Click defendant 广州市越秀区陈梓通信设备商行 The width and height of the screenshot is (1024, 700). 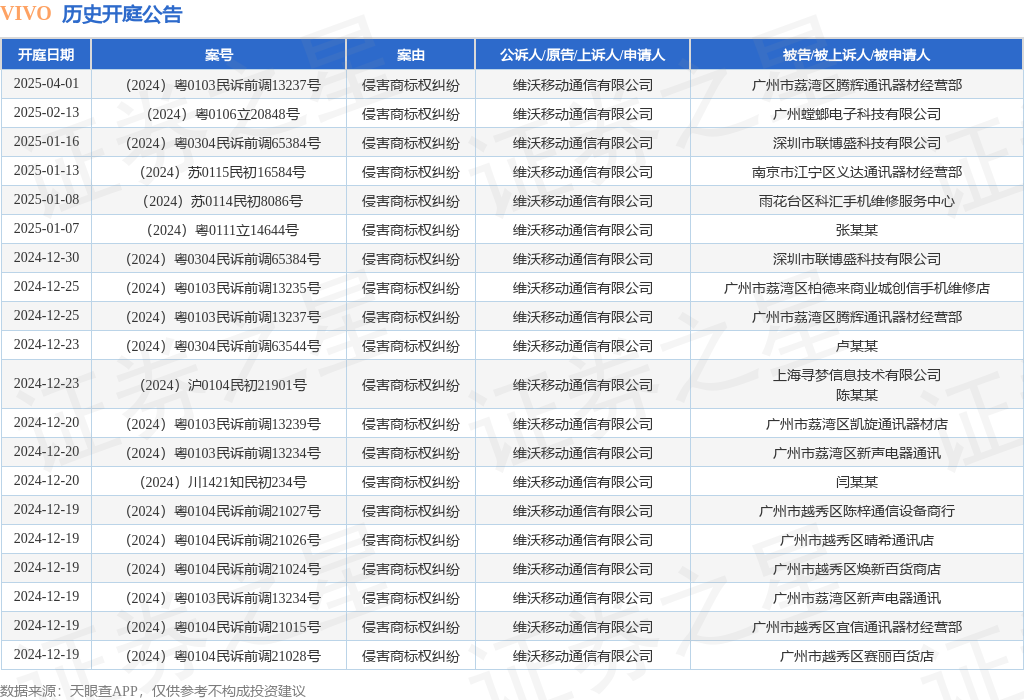[856, 511]
